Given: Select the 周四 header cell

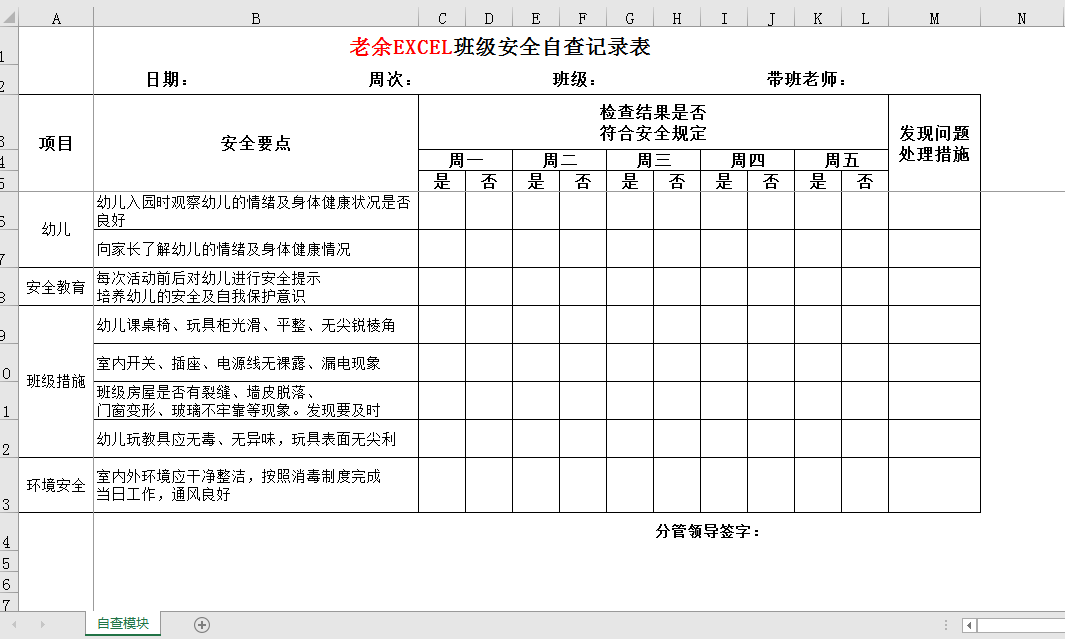Looking at the screenshot, I should (748, 160).
